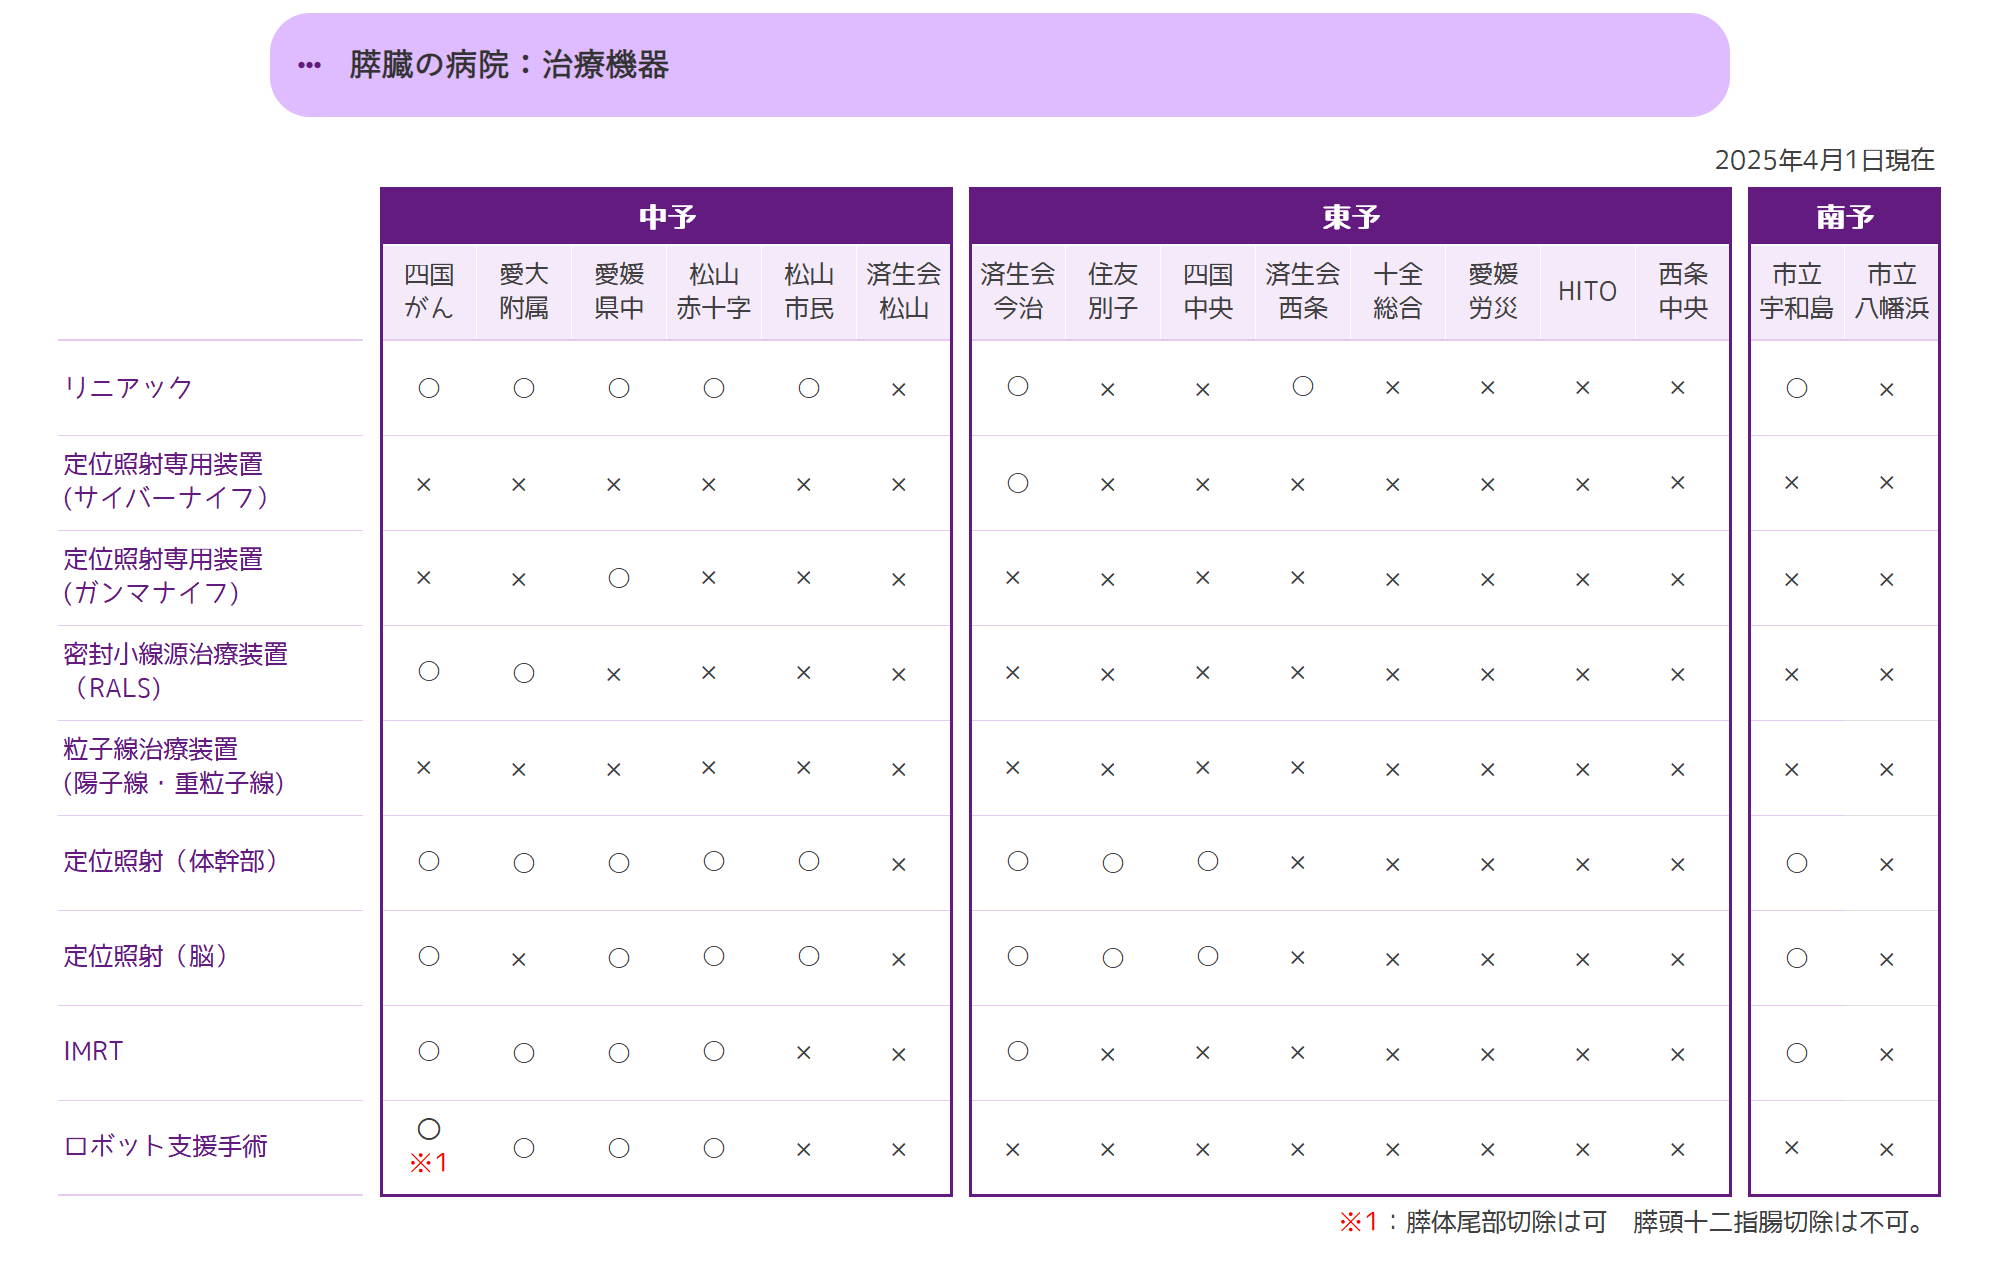Click circle mark for リニアック at 四国がん
This screenshot has width=2000, height=1280.
click(429, 388)
